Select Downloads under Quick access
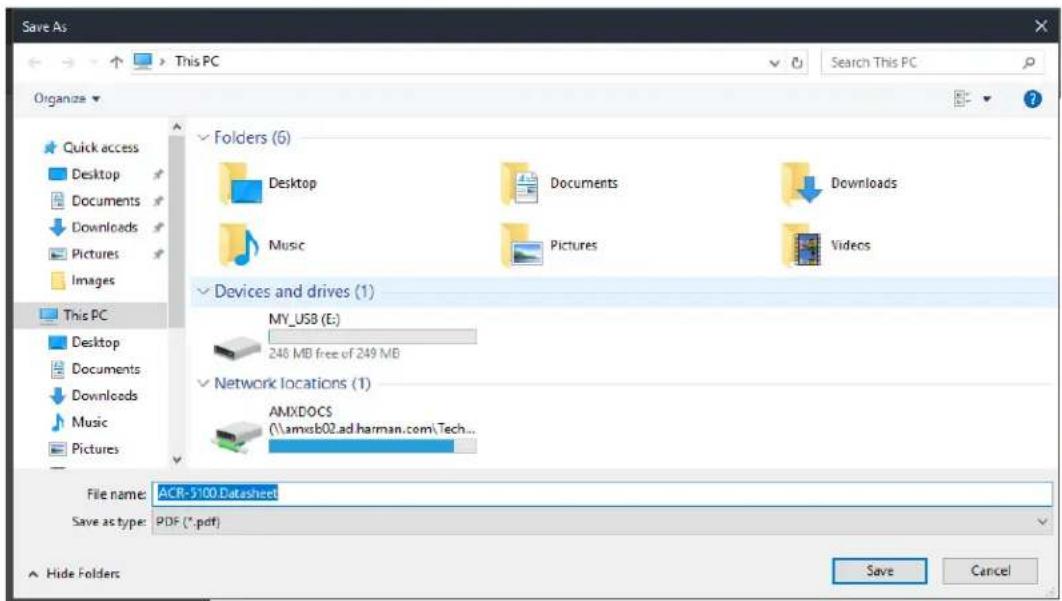This screenshot has width=1062, height=601. click(94, 227)
